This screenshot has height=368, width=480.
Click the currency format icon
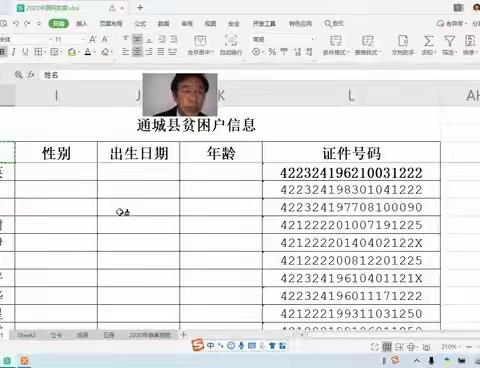[x=256, y=52]
